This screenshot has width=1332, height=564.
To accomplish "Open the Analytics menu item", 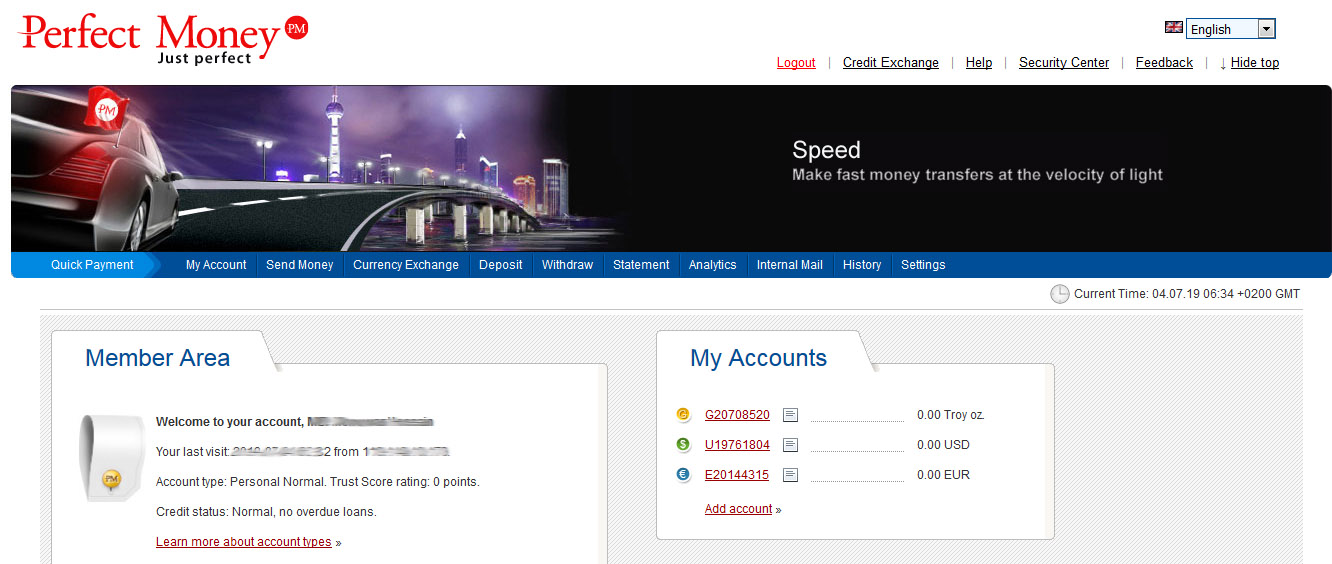I will pos(713,265).
